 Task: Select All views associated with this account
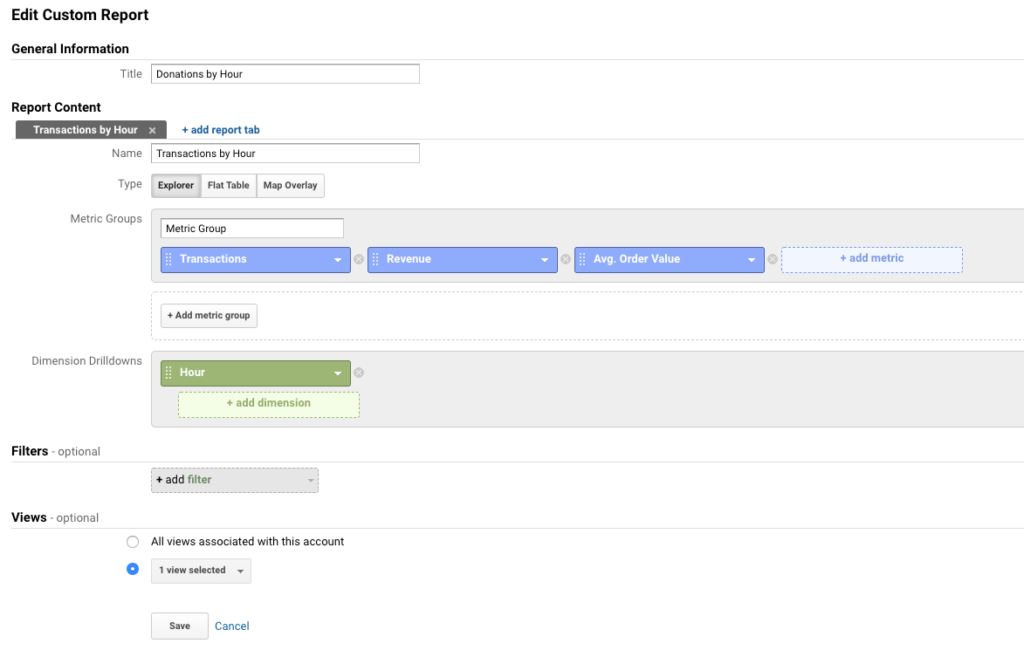point(133,541)
